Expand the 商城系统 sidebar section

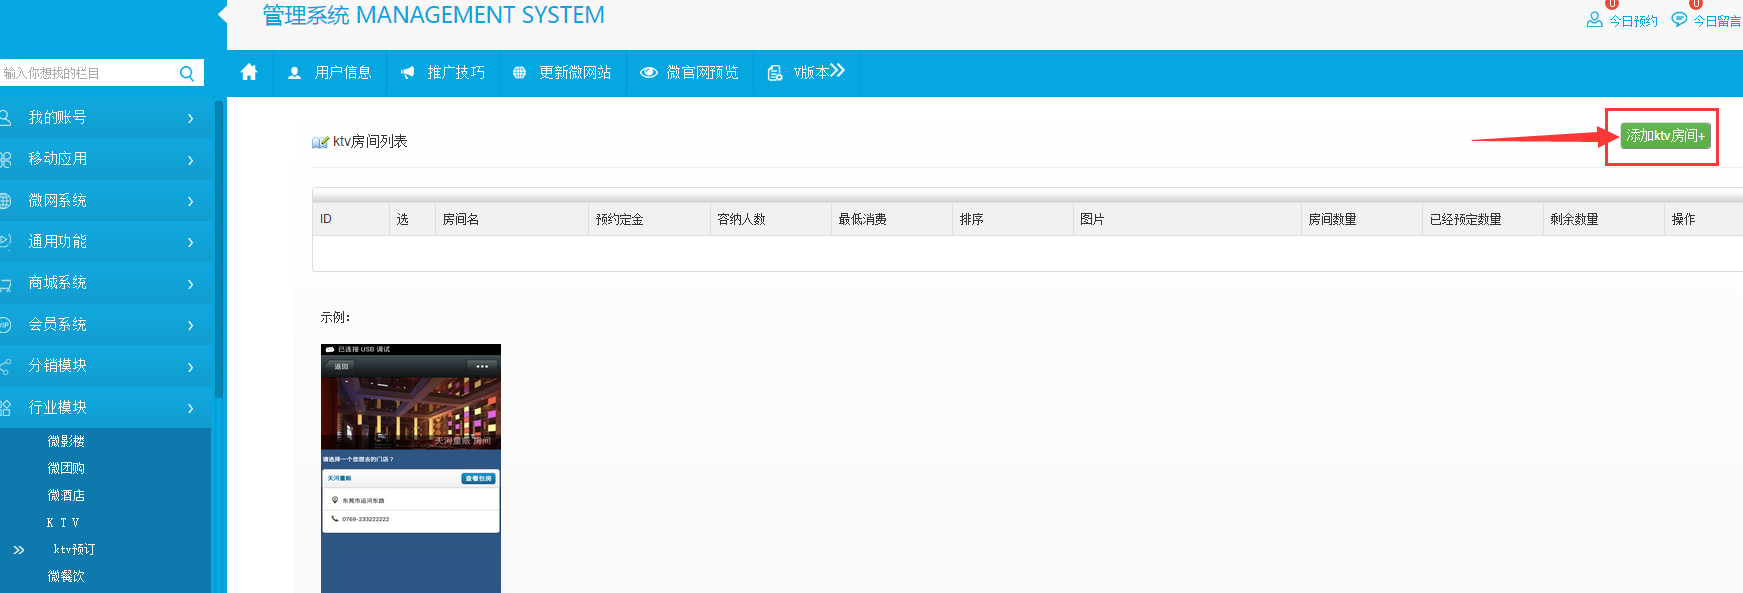(x=100, y=283)
